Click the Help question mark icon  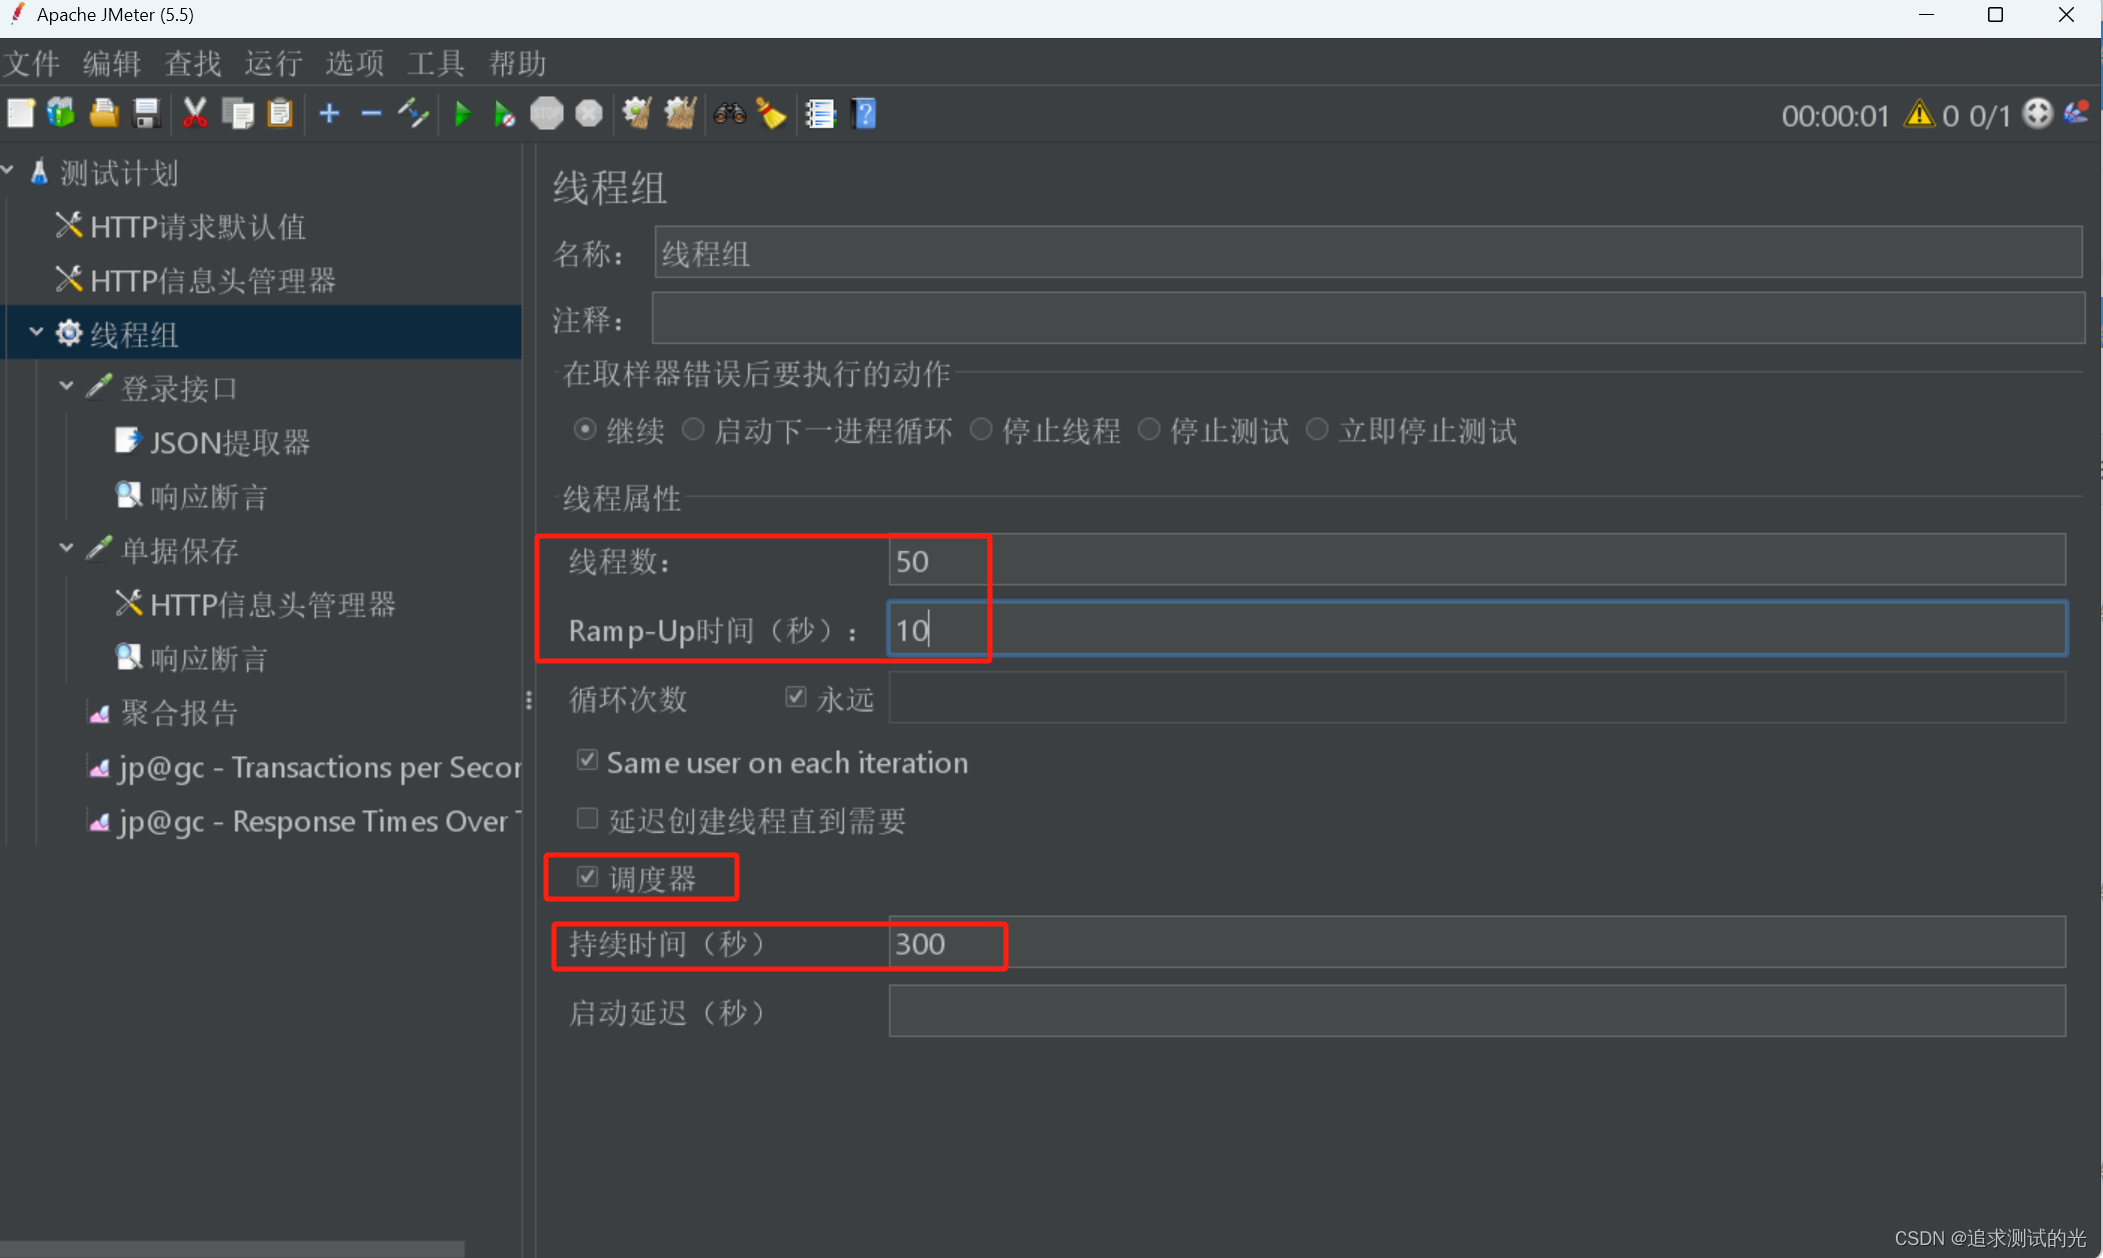point(864,114)
